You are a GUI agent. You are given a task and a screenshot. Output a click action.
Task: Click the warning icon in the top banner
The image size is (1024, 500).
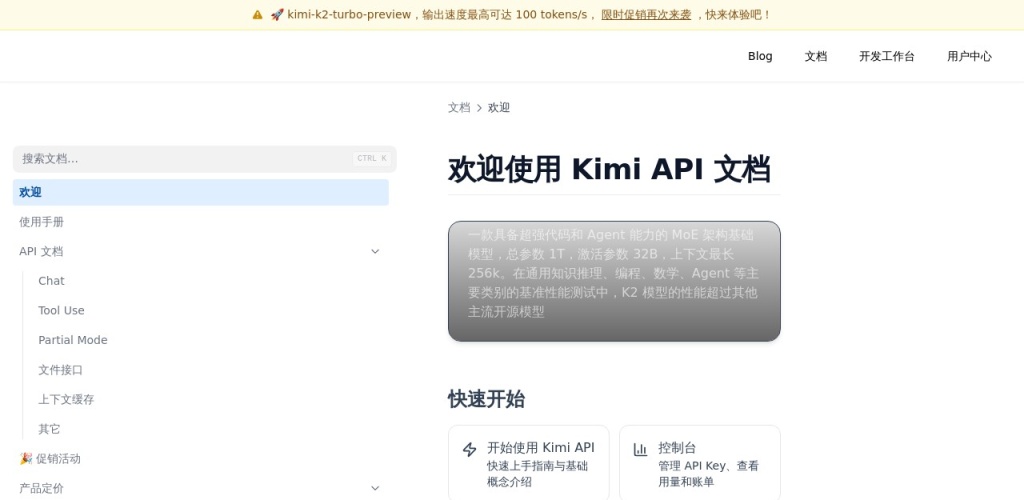point(257,15)
